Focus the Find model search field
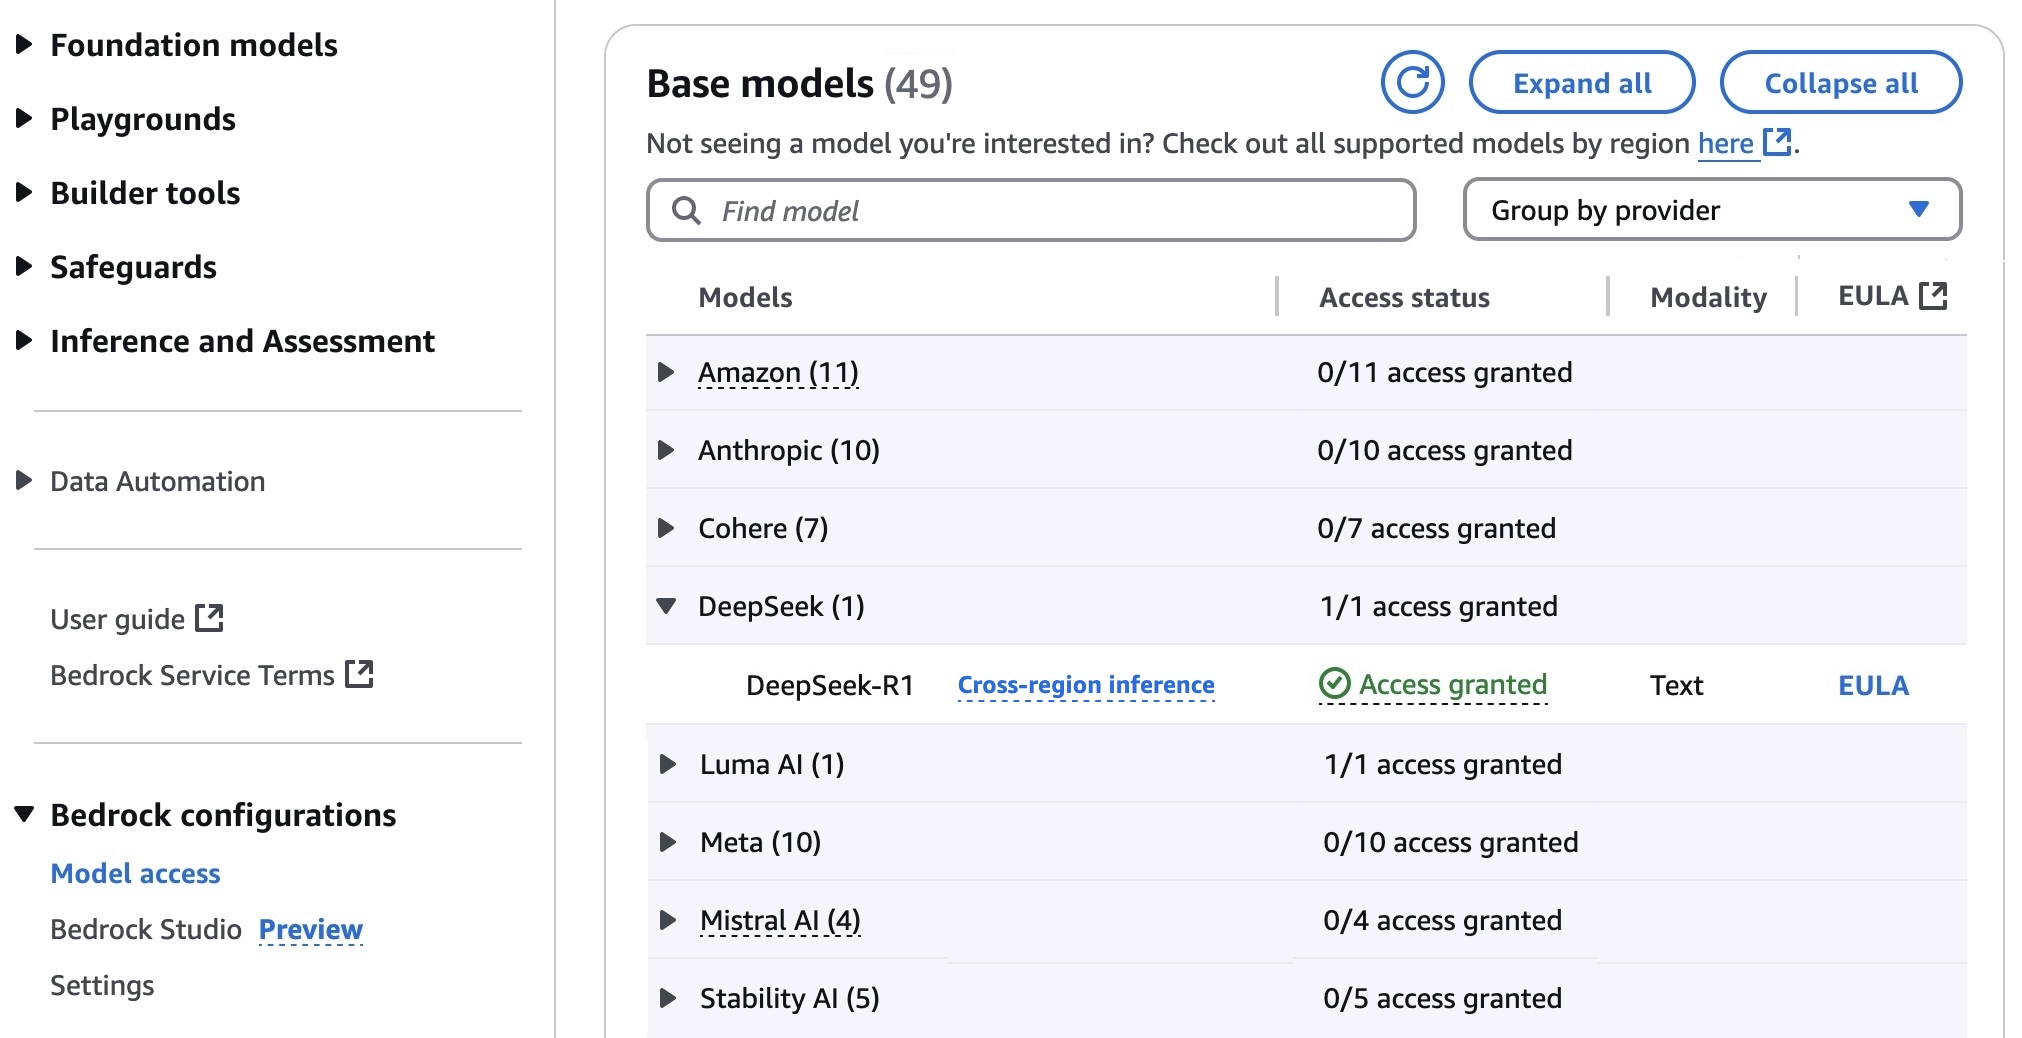Screen dimensions: 2022x1038 (x=1050, y=210)
